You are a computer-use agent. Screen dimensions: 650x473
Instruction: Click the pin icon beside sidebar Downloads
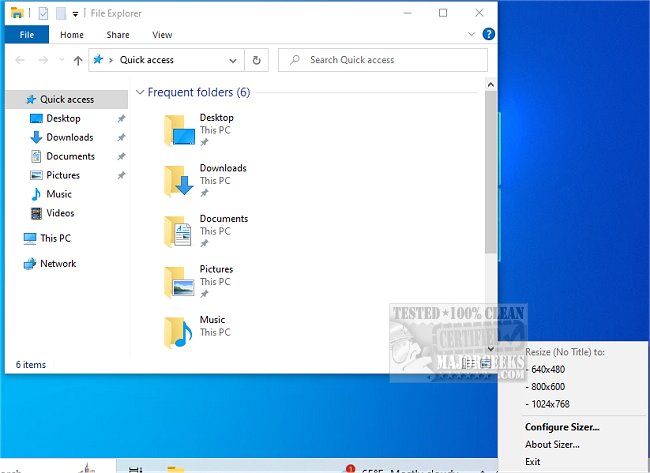tap(121, 137)
